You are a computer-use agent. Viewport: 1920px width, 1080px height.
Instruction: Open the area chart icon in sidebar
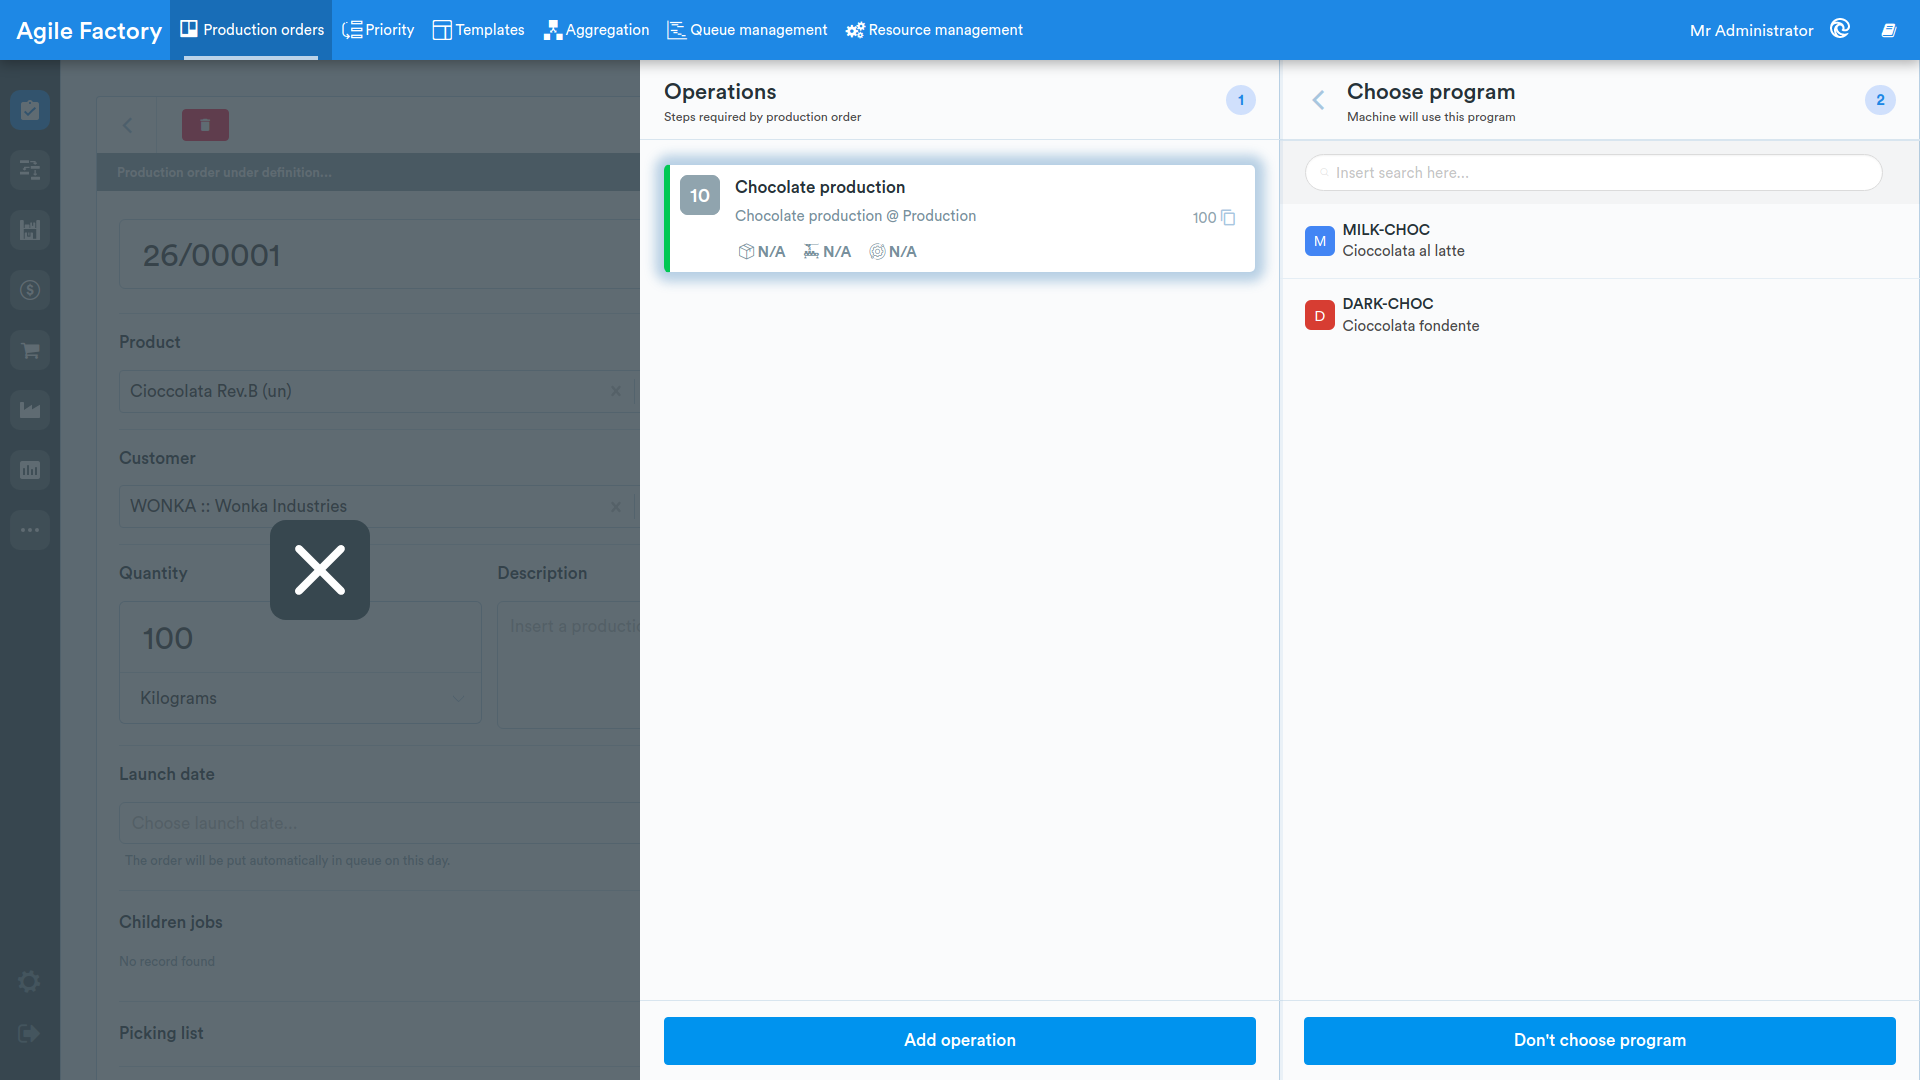(x=30, y=410)
